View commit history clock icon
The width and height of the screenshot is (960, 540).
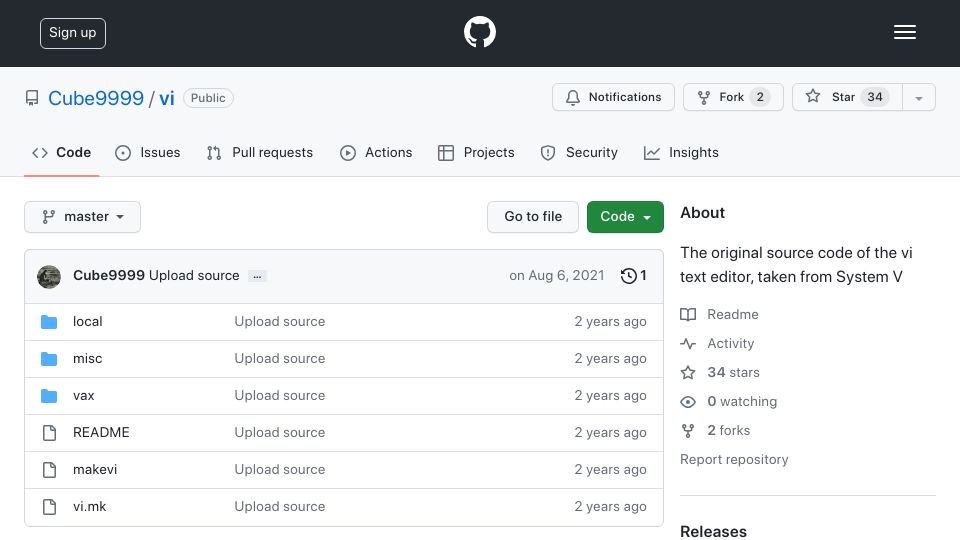tap(628, 276)
